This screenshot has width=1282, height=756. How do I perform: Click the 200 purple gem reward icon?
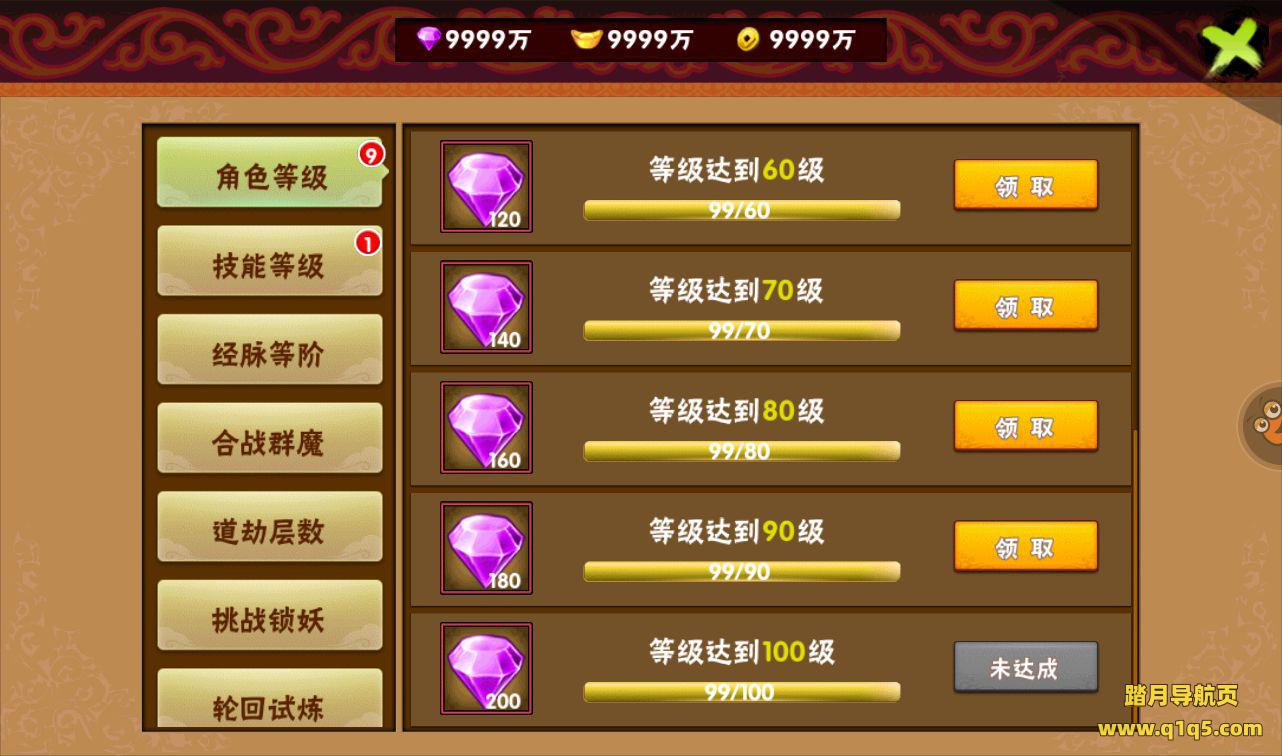pyautogui.click(x=486, y=669)
